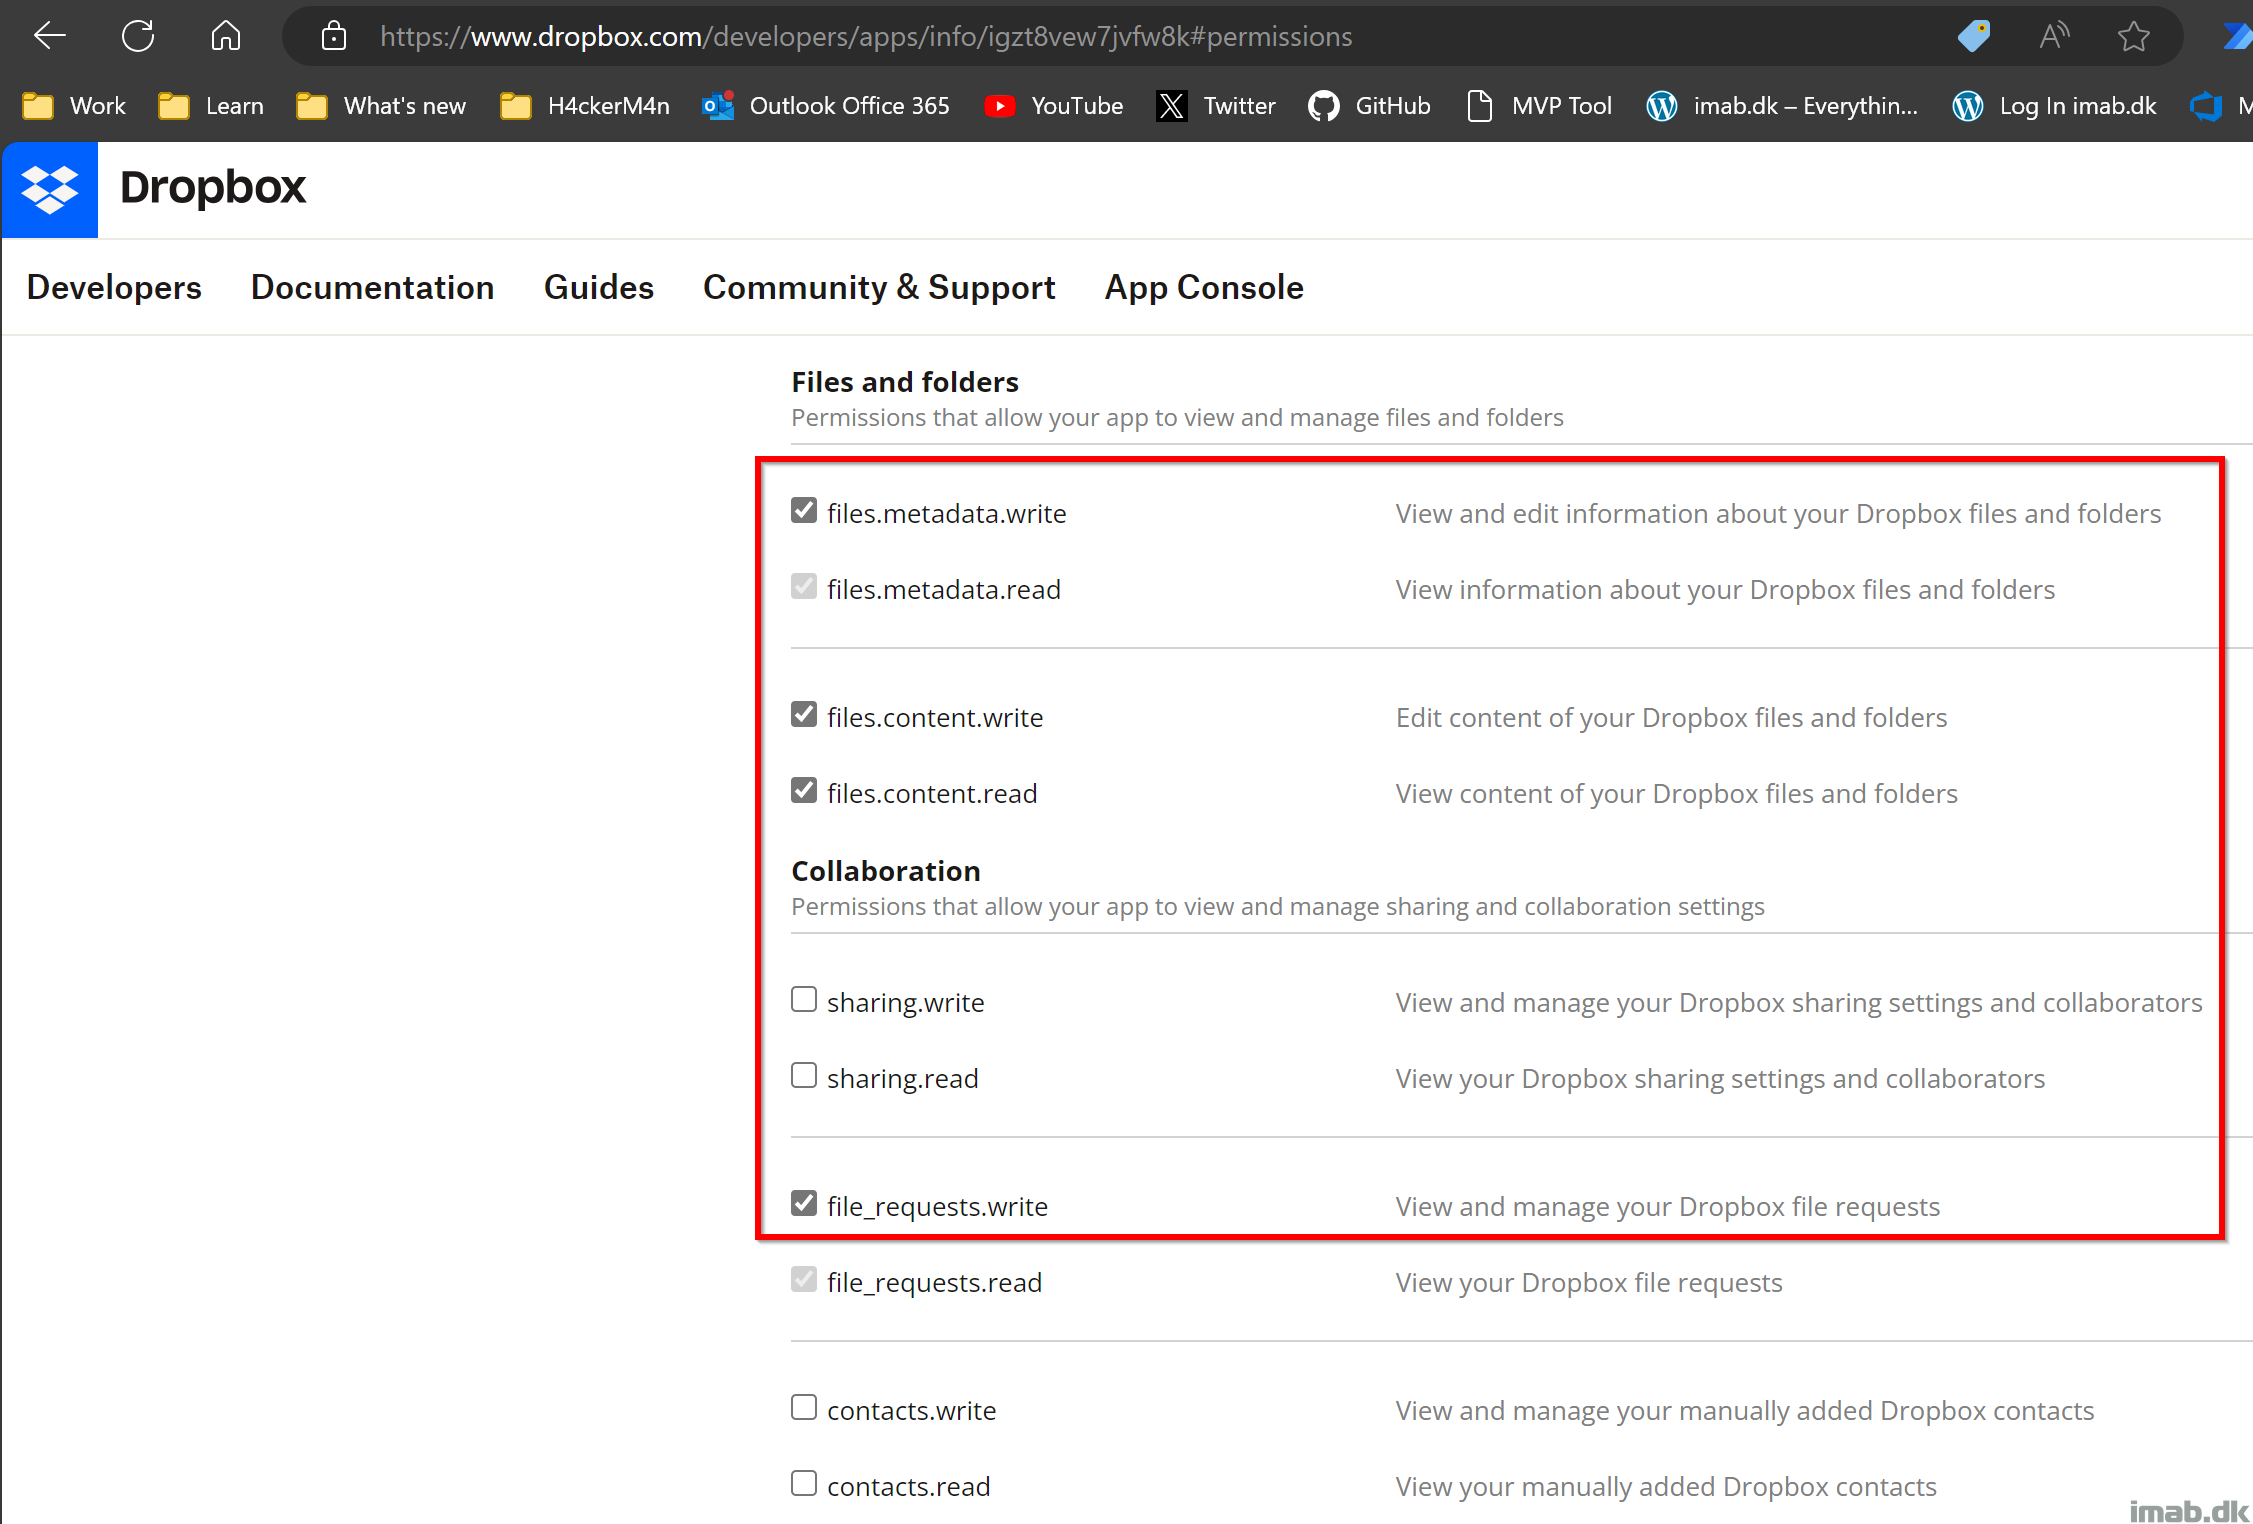The height and width of the screenshot is (1524, 2253).
Task: Reload the page with the refresh icon
Action: 138,36
